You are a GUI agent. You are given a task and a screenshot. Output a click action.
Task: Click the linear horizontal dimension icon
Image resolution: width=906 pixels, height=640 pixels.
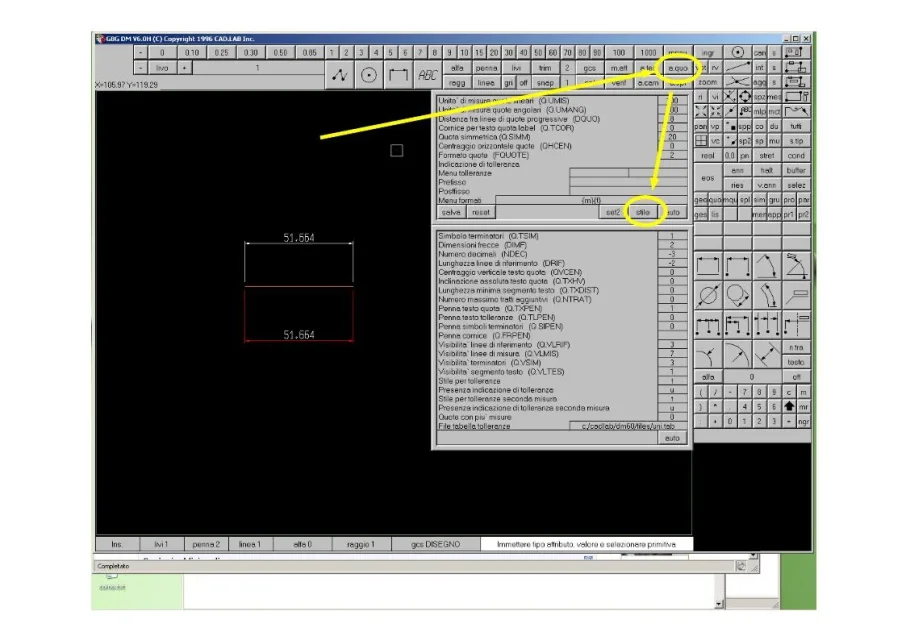[x=708, y=266]
